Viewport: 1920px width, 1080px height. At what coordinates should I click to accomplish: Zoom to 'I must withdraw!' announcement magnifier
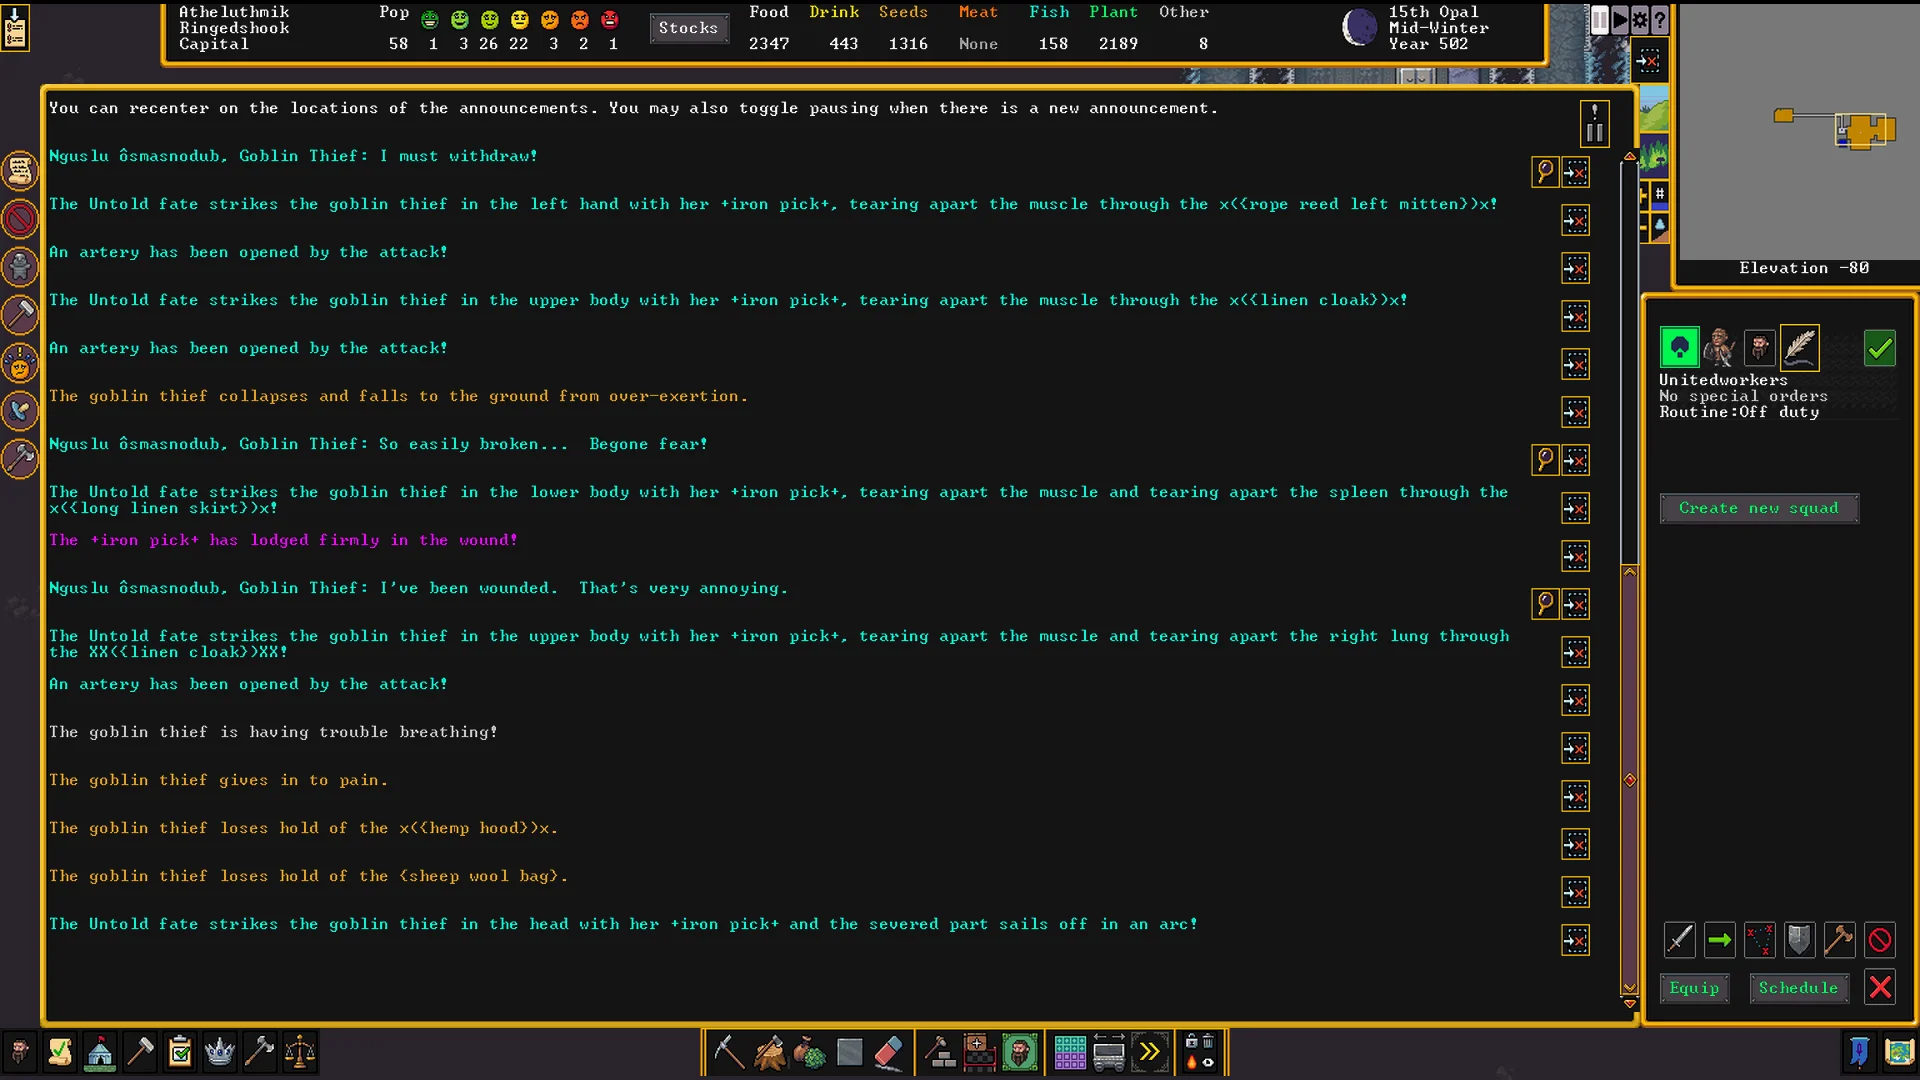[x=1545, y=172]
